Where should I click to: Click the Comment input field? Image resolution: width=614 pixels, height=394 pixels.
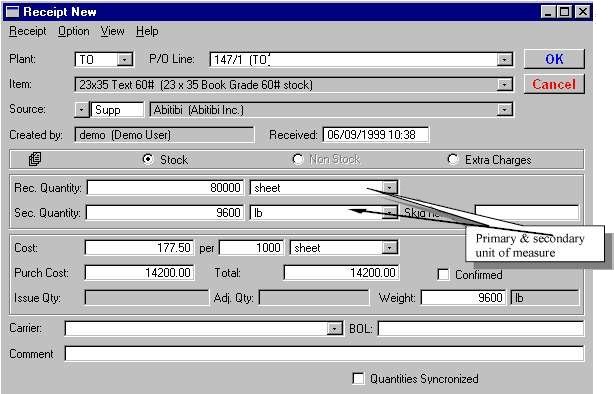pos(324,353)
